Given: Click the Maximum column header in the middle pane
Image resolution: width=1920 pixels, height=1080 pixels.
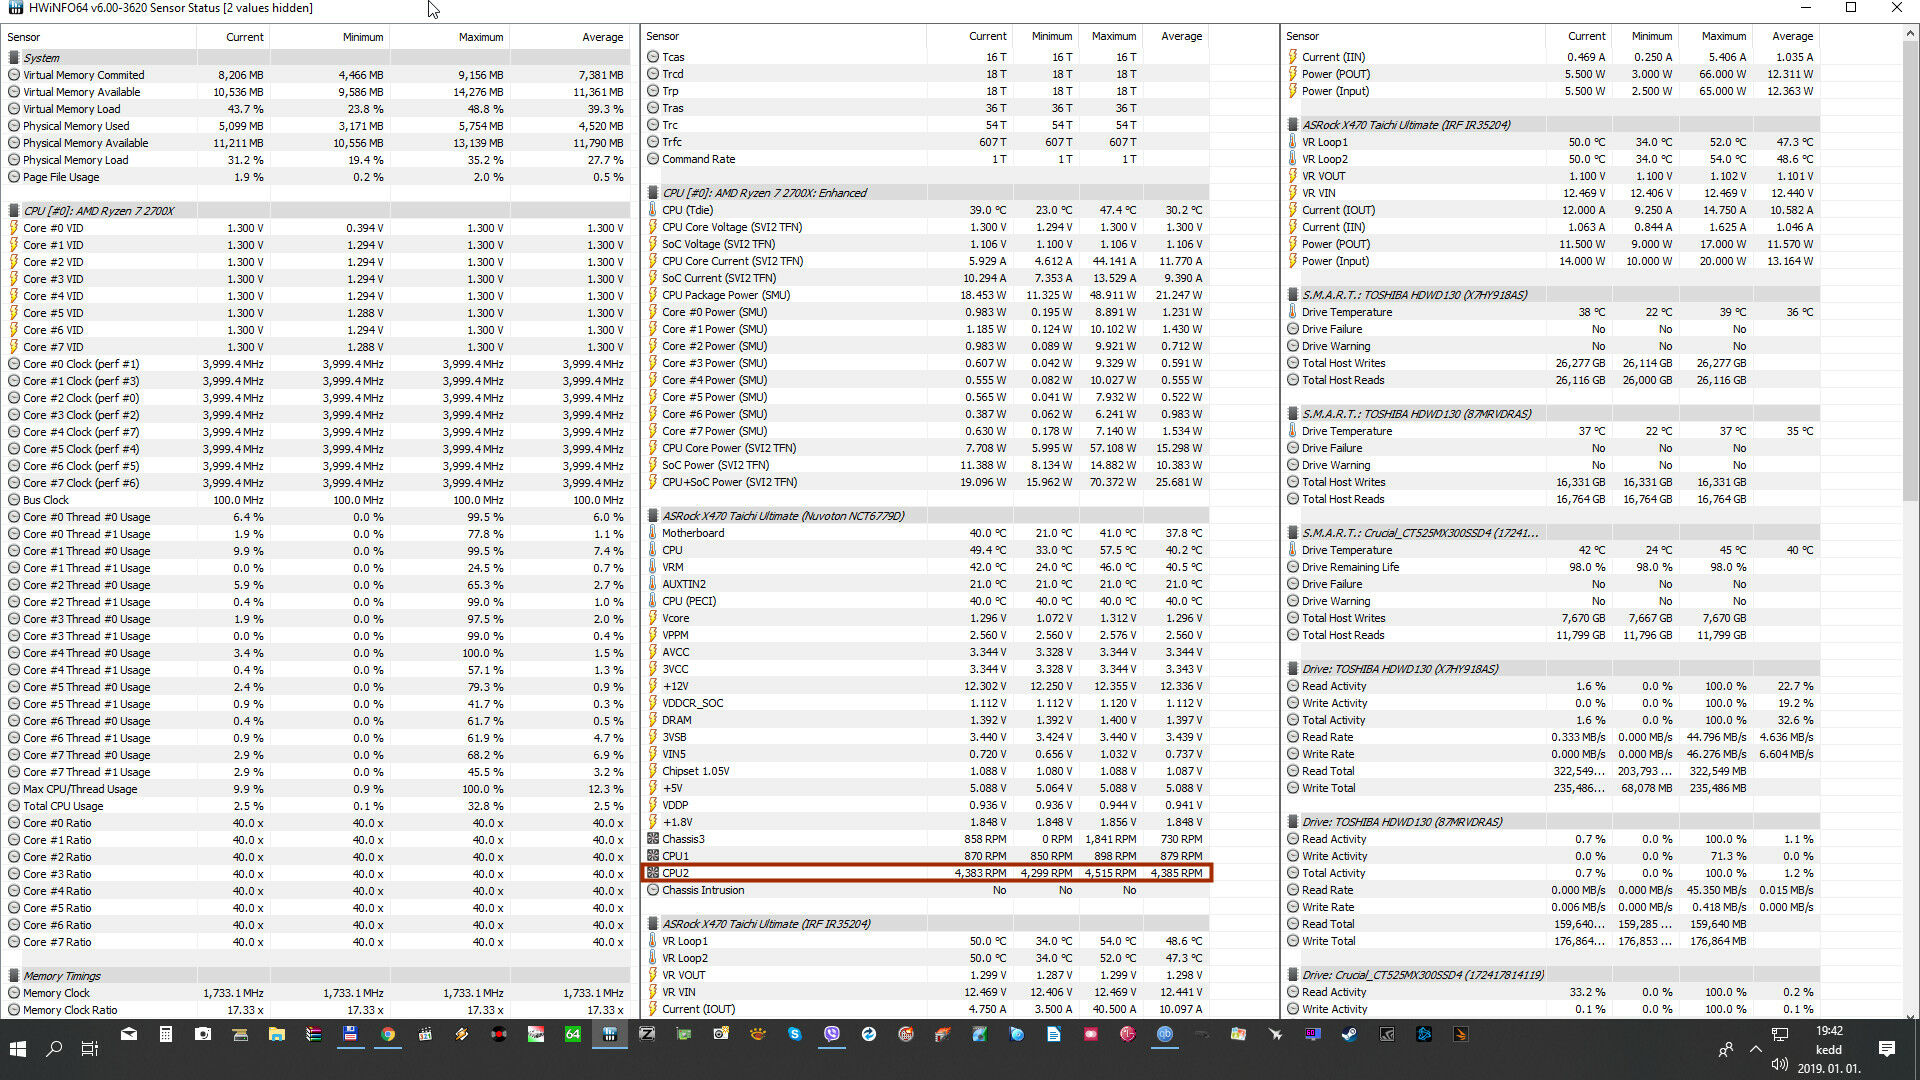Looking at the screenshot, I should coord(1108,36).
